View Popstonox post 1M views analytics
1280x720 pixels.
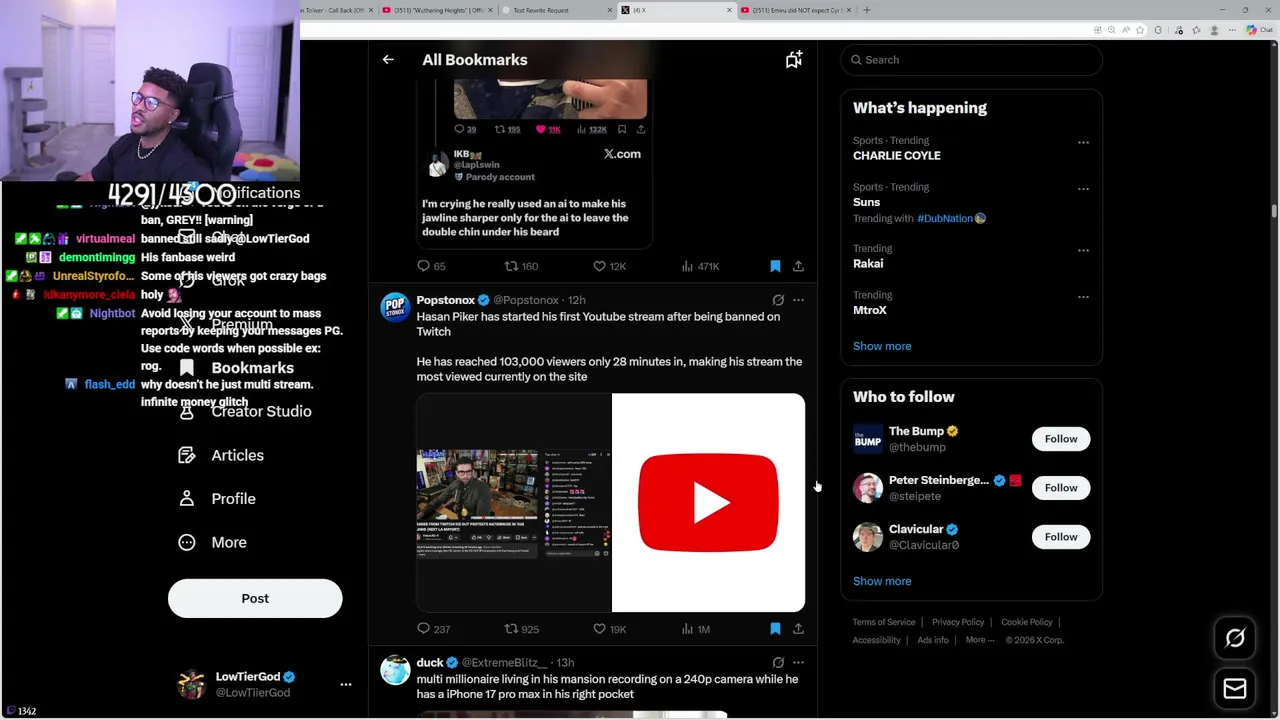(695, 629)
